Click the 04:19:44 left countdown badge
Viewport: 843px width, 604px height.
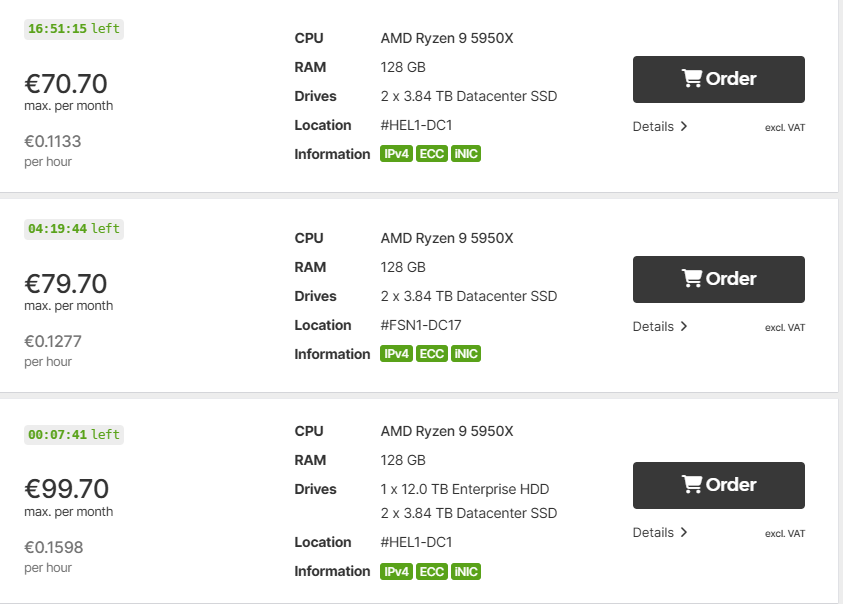point(74,229)
